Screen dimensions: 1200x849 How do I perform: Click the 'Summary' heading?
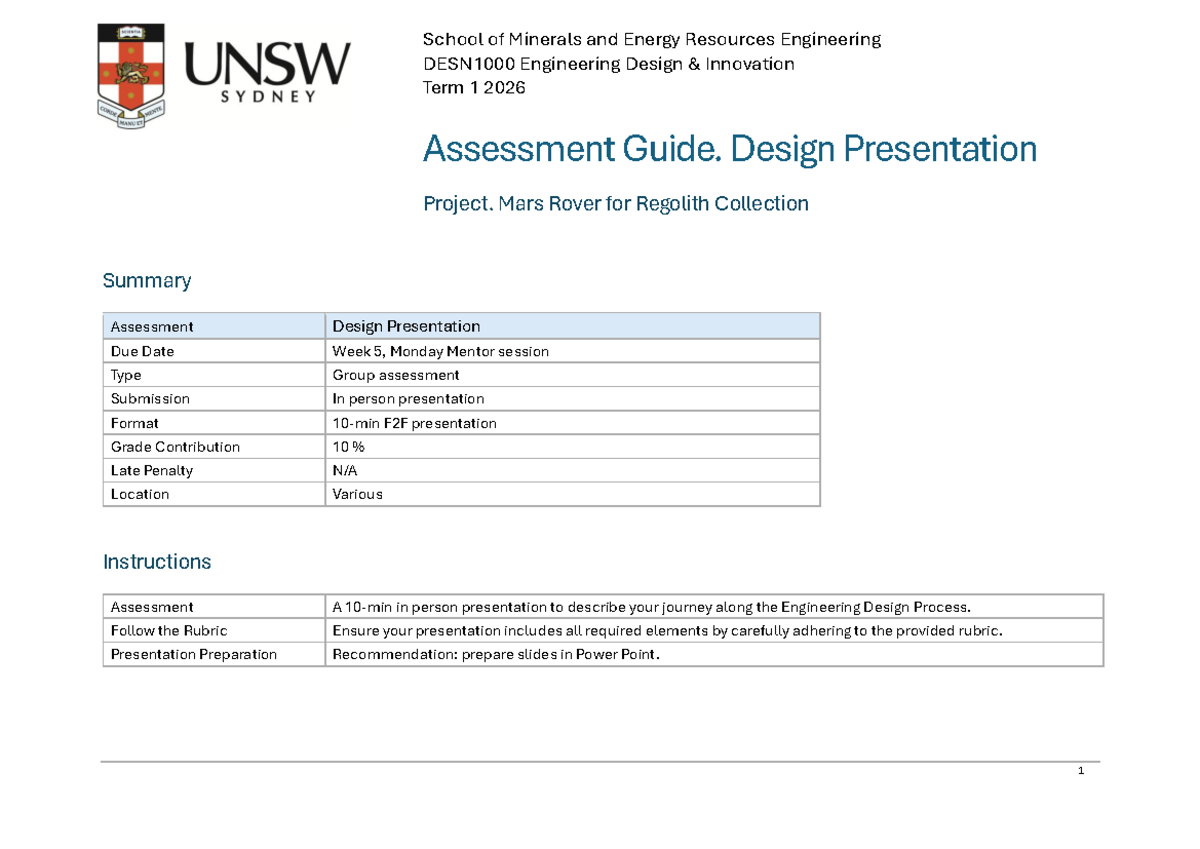click(x=147, y=281)
